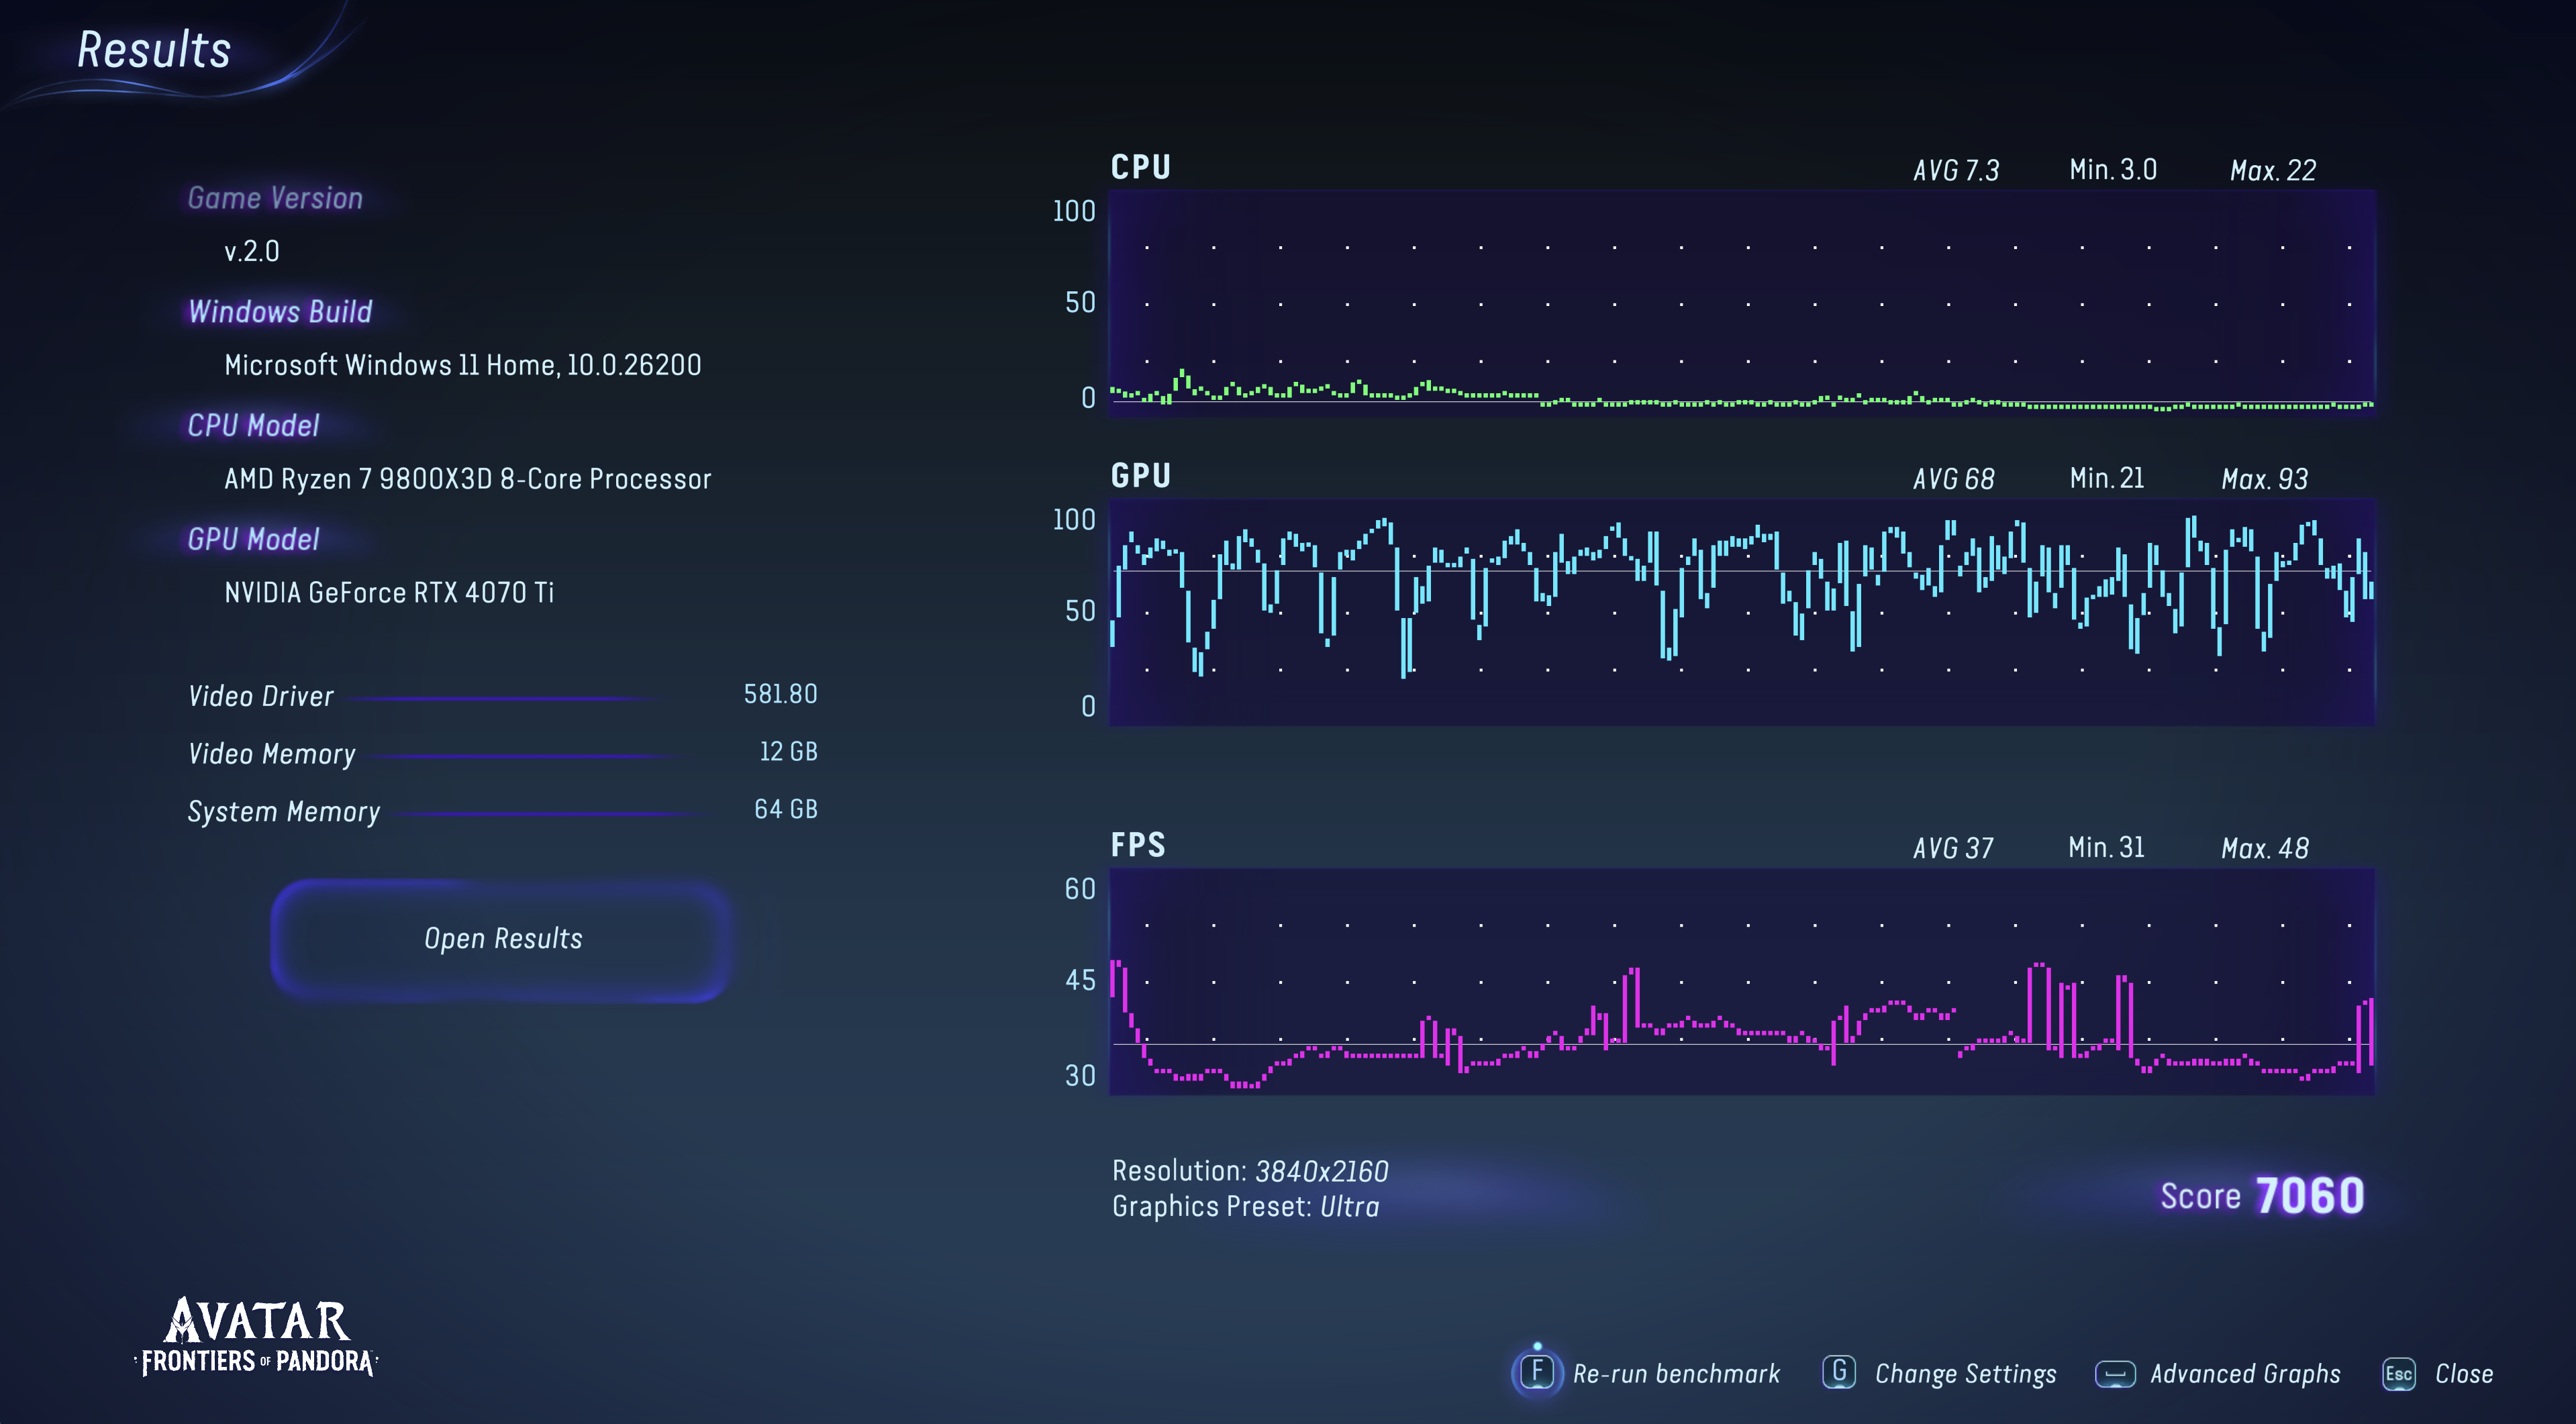Click the G key icon
The image size is (2576, 1424).
coord(1838,1372)
